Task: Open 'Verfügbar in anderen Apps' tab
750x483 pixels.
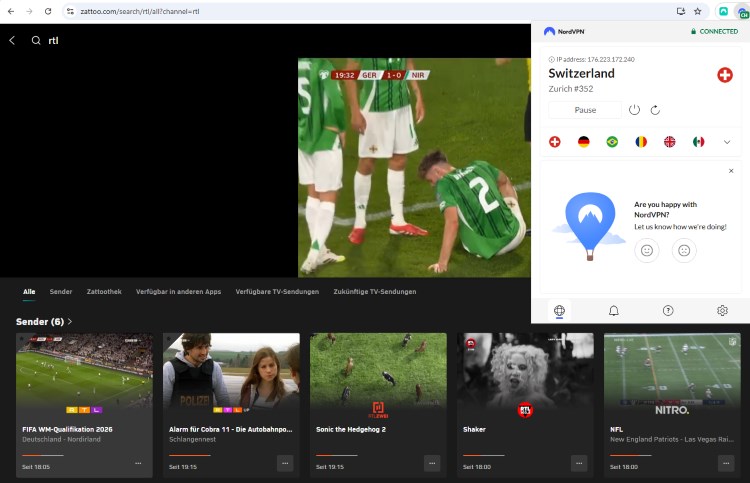Action: [178, 292]
